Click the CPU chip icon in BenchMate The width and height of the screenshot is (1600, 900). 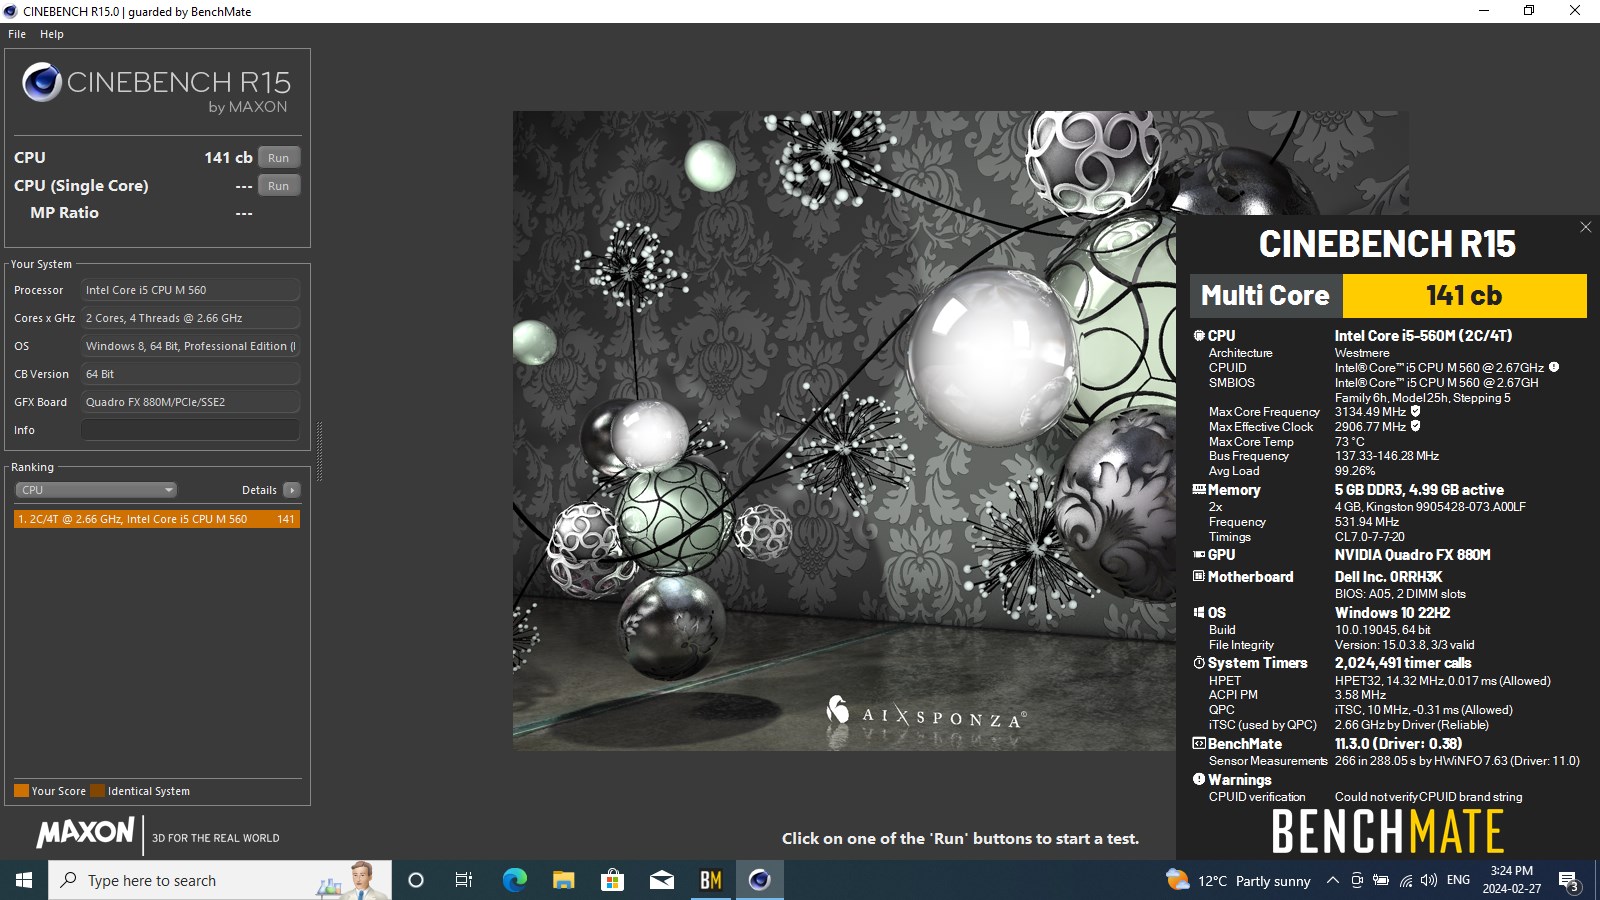point(1199,336)
